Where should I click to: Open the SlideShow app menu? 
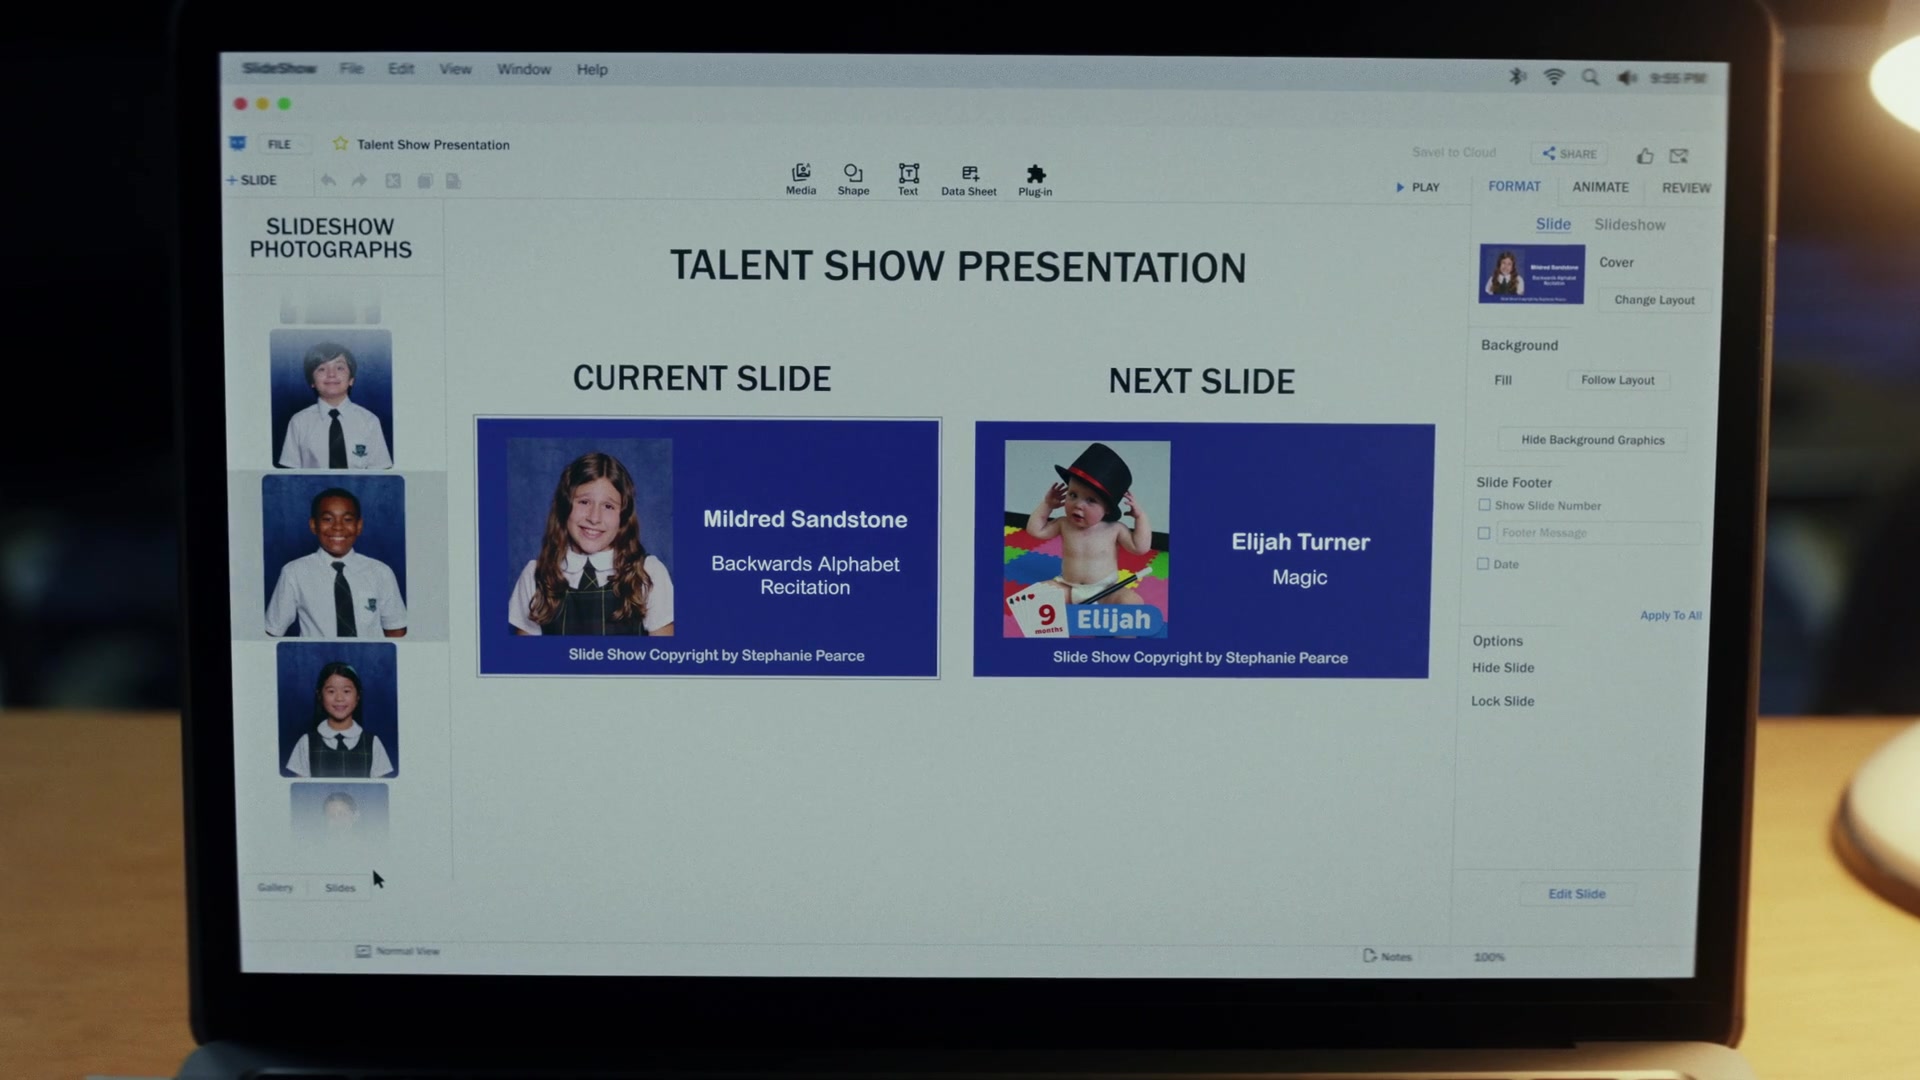(x=279, y=68)
